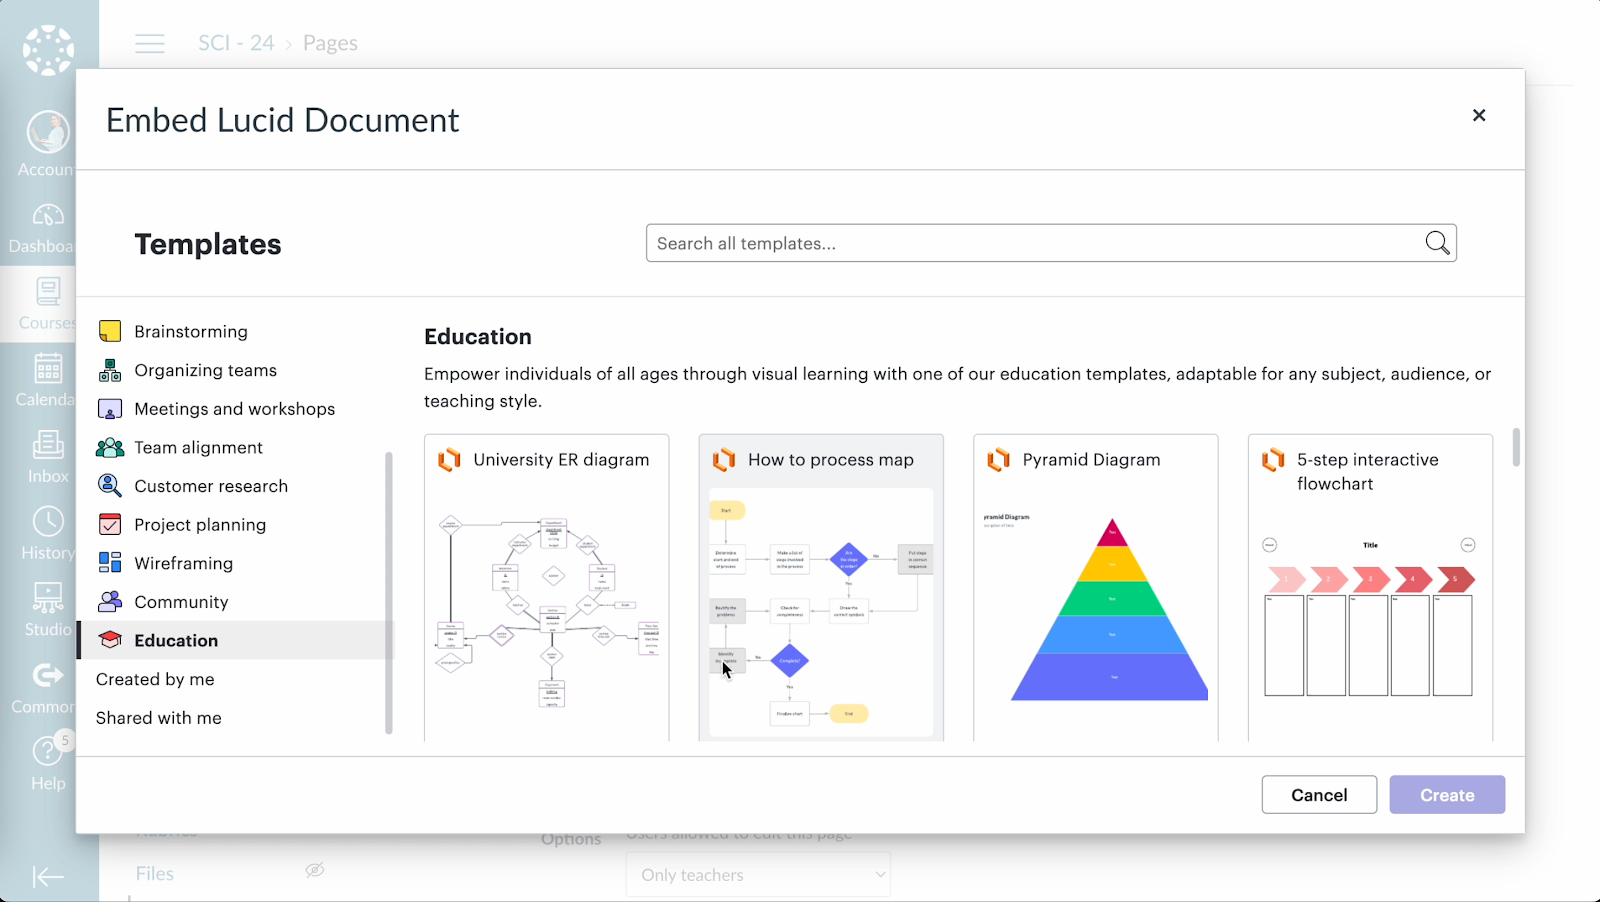Click the Project planning checklist icon
The image size is (1600, 902).
coord(110,524)
